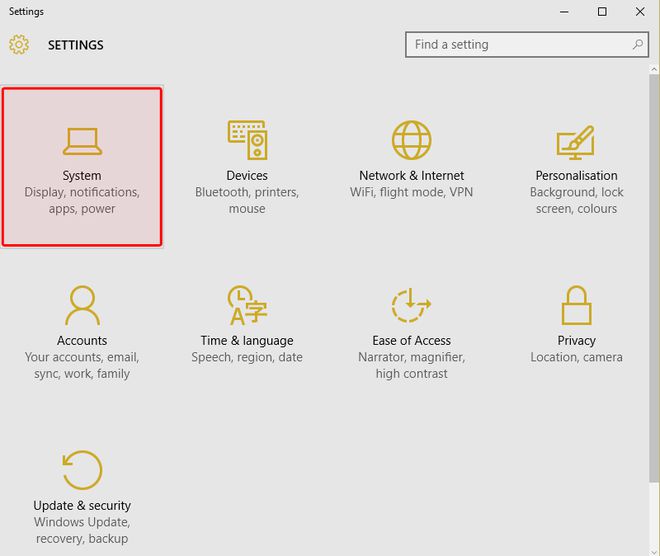Click 'Location, camera' description
Screen dimensions: 660x556
(x=577, y=357)
